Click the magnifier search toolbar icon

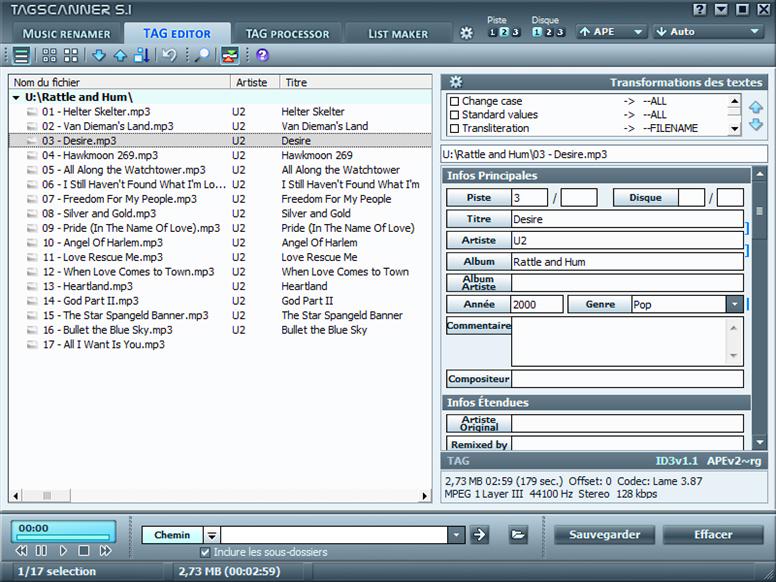(202, 55)
